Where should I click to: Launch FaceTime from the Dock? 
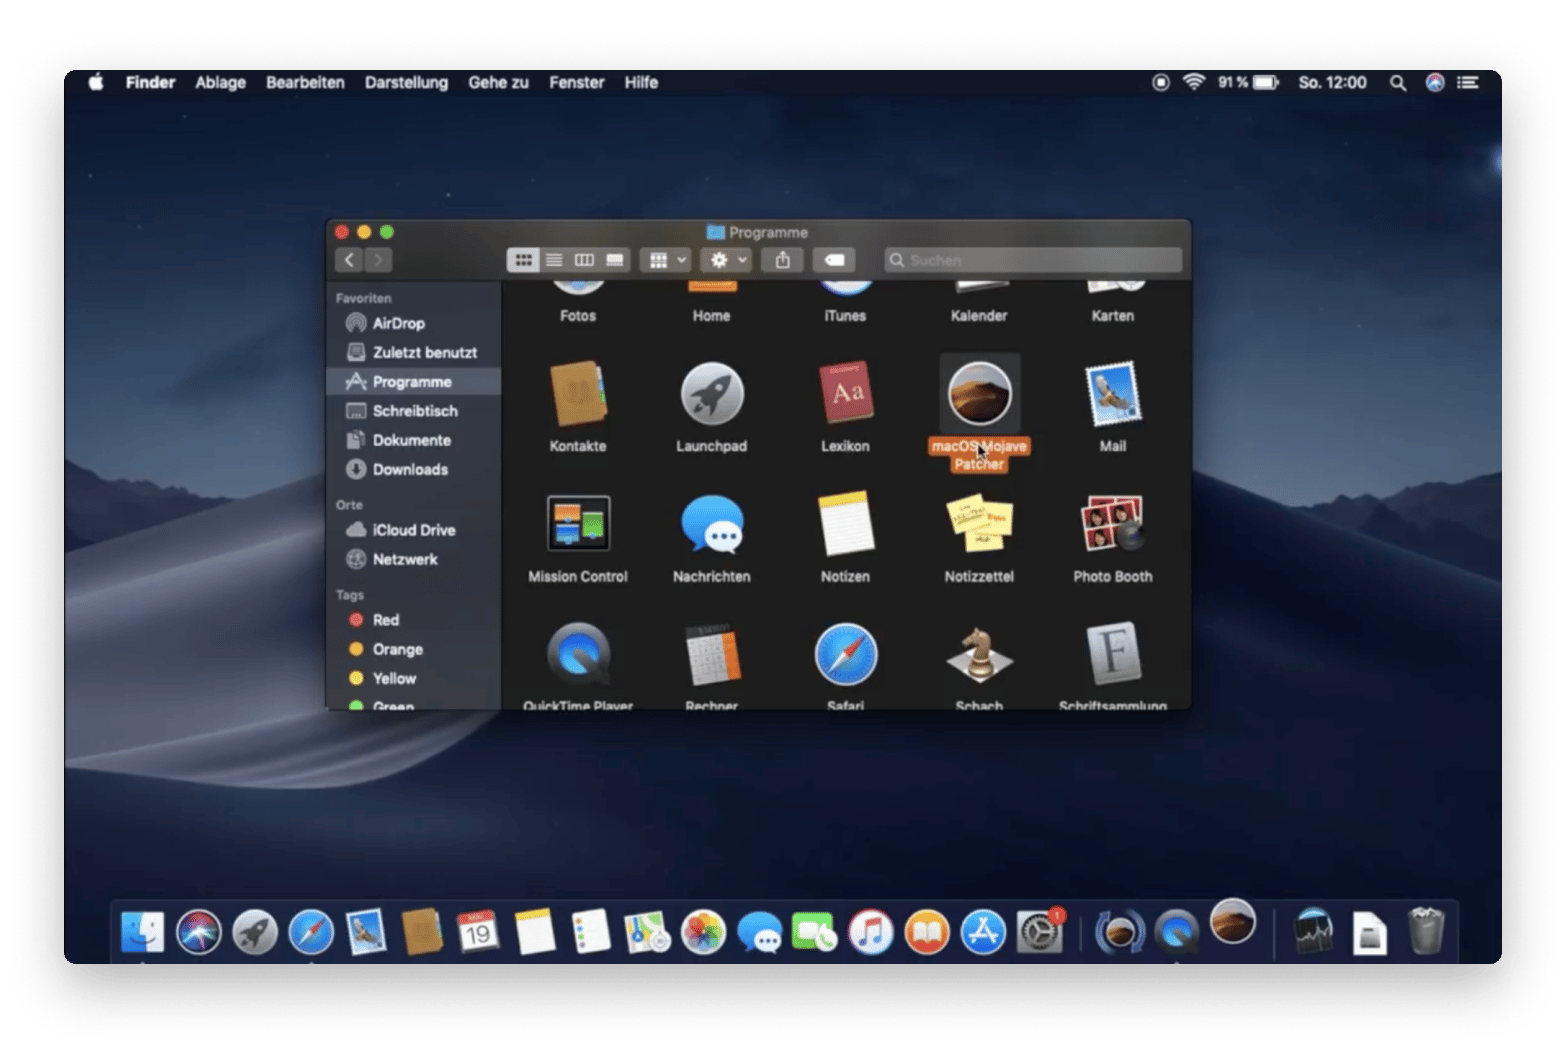(x=815, y=932)
